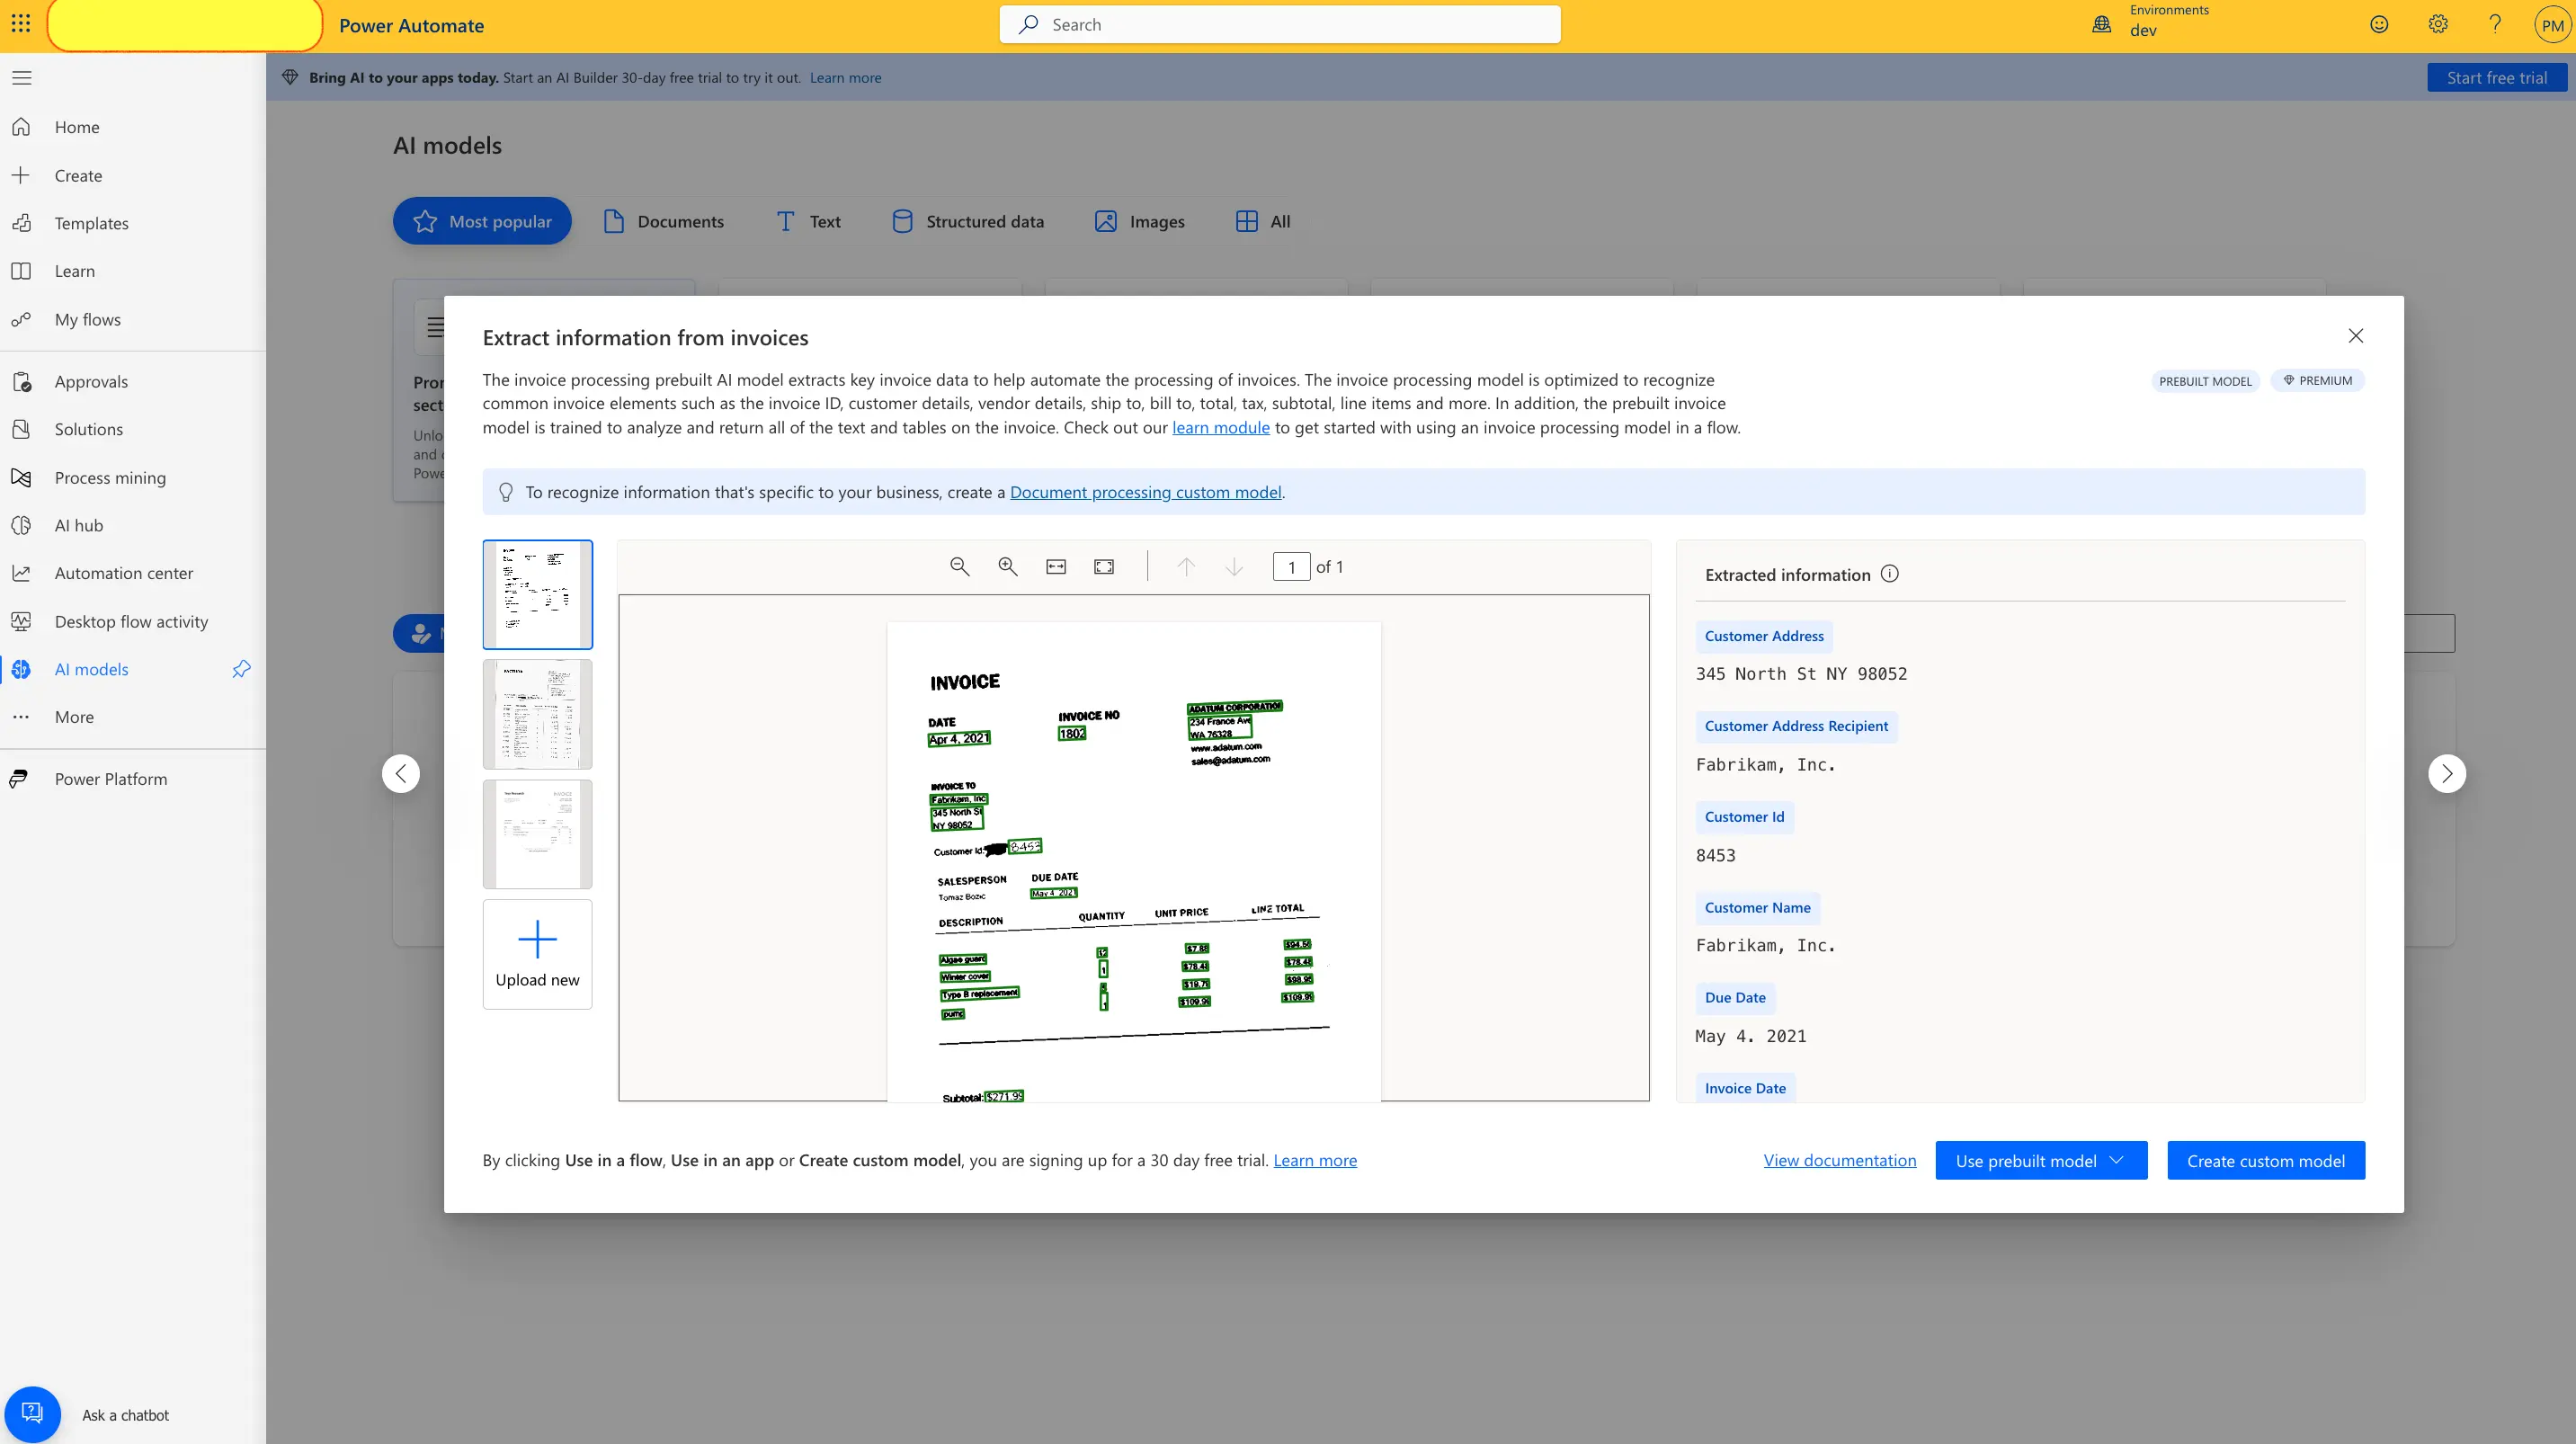
Task: Open Document processing custom model link
Action: pyautogui.click(x=1145, y=492)
